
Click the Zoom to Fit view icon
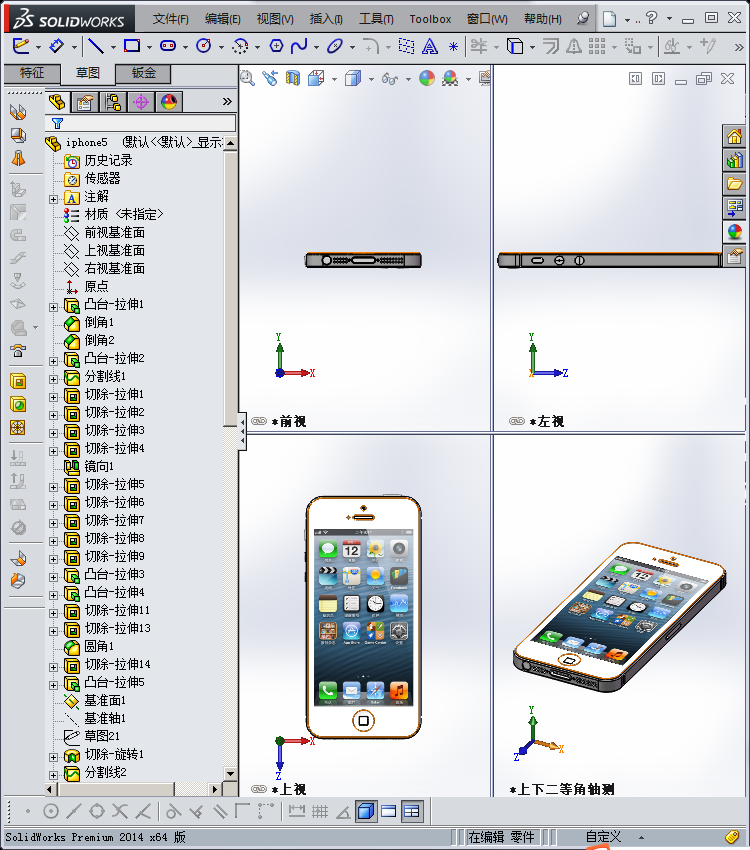(247, 79)
